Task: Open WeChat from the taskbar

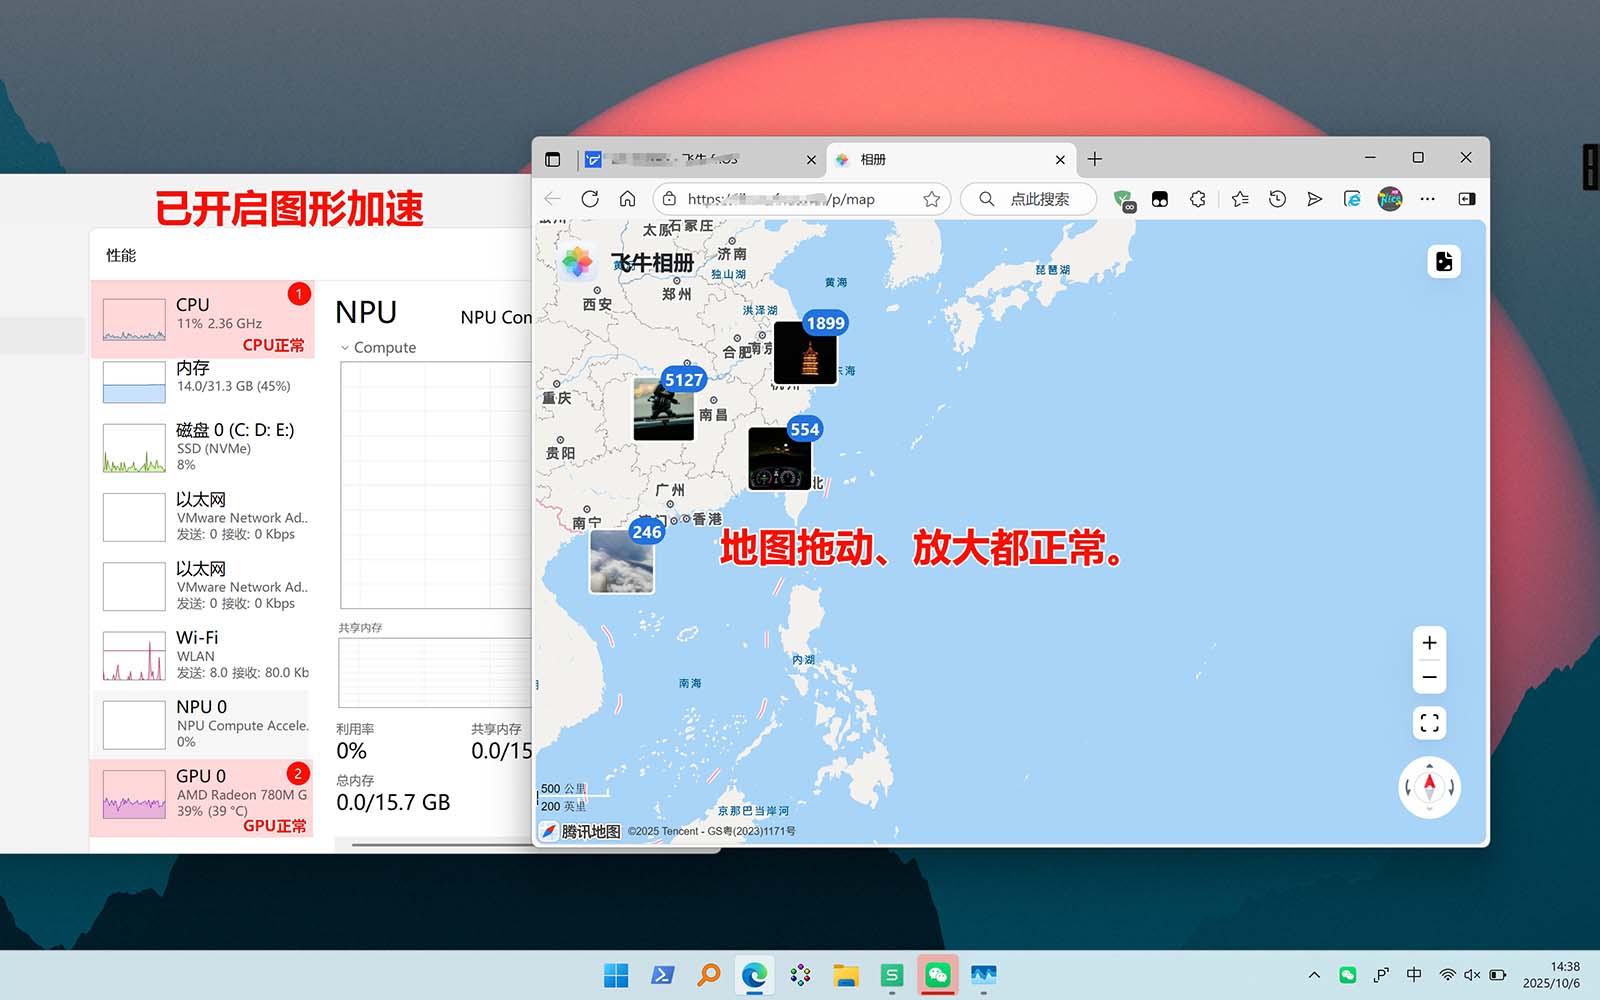Action: click(938, 975)
